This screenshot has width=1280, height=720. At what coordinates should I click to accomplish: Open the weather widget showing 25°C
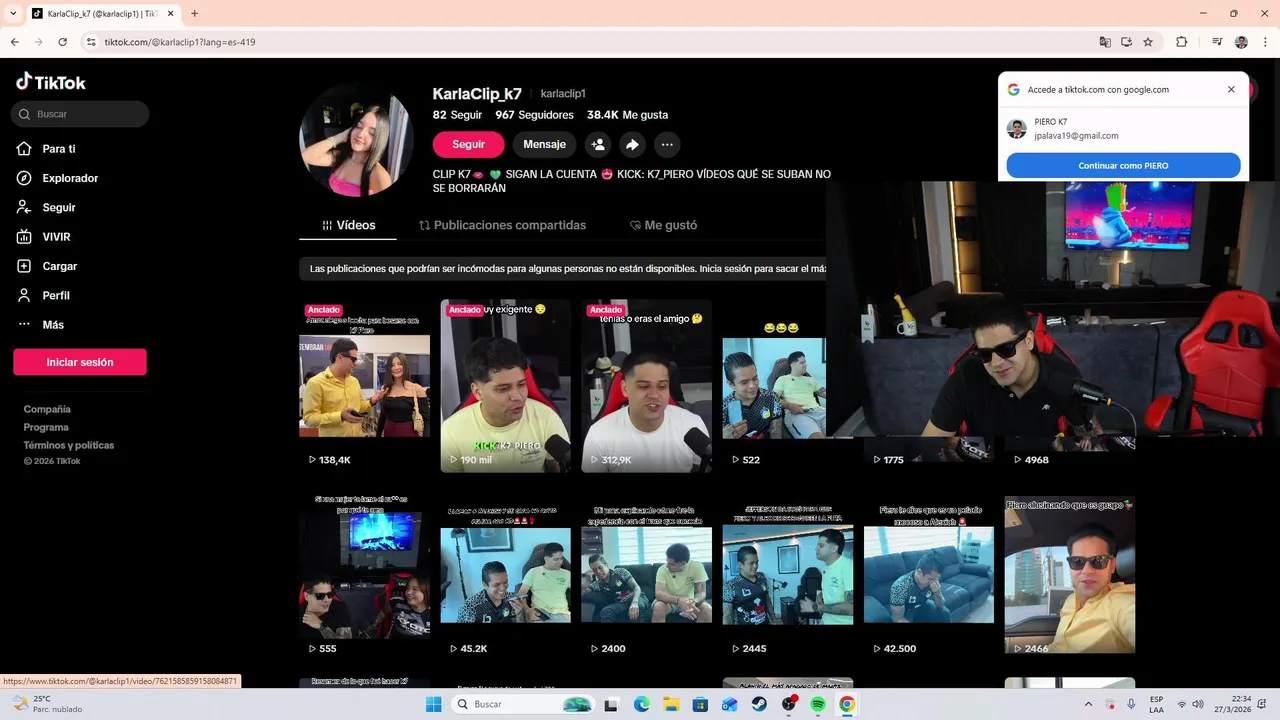point(48,704)
